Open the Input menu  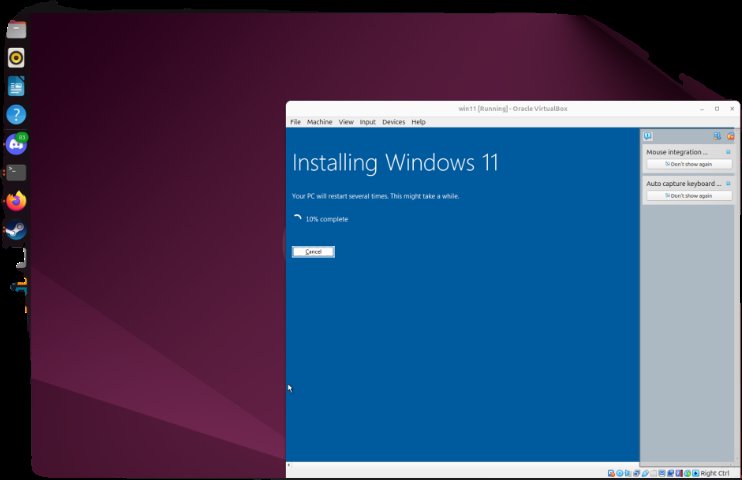pyautogui.click(x=367, y=122)
